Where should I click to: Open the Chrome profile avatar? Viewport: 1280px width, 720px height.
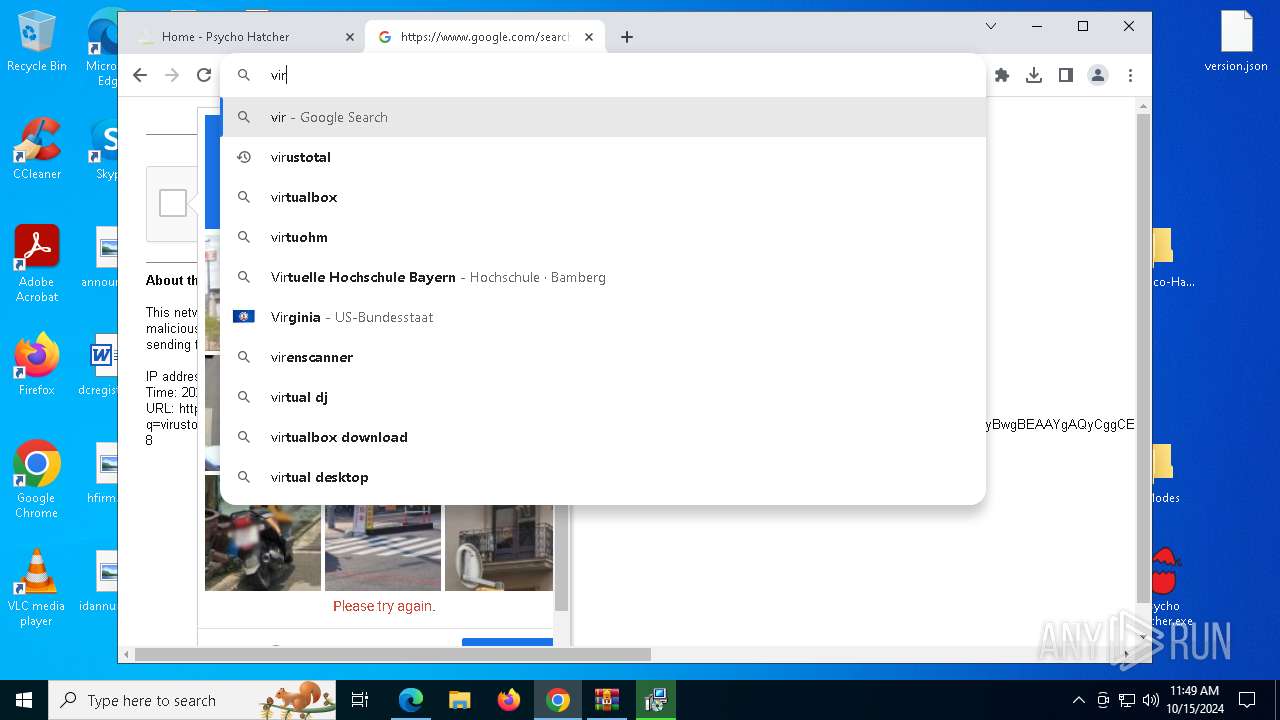(x=1098, y=75)
